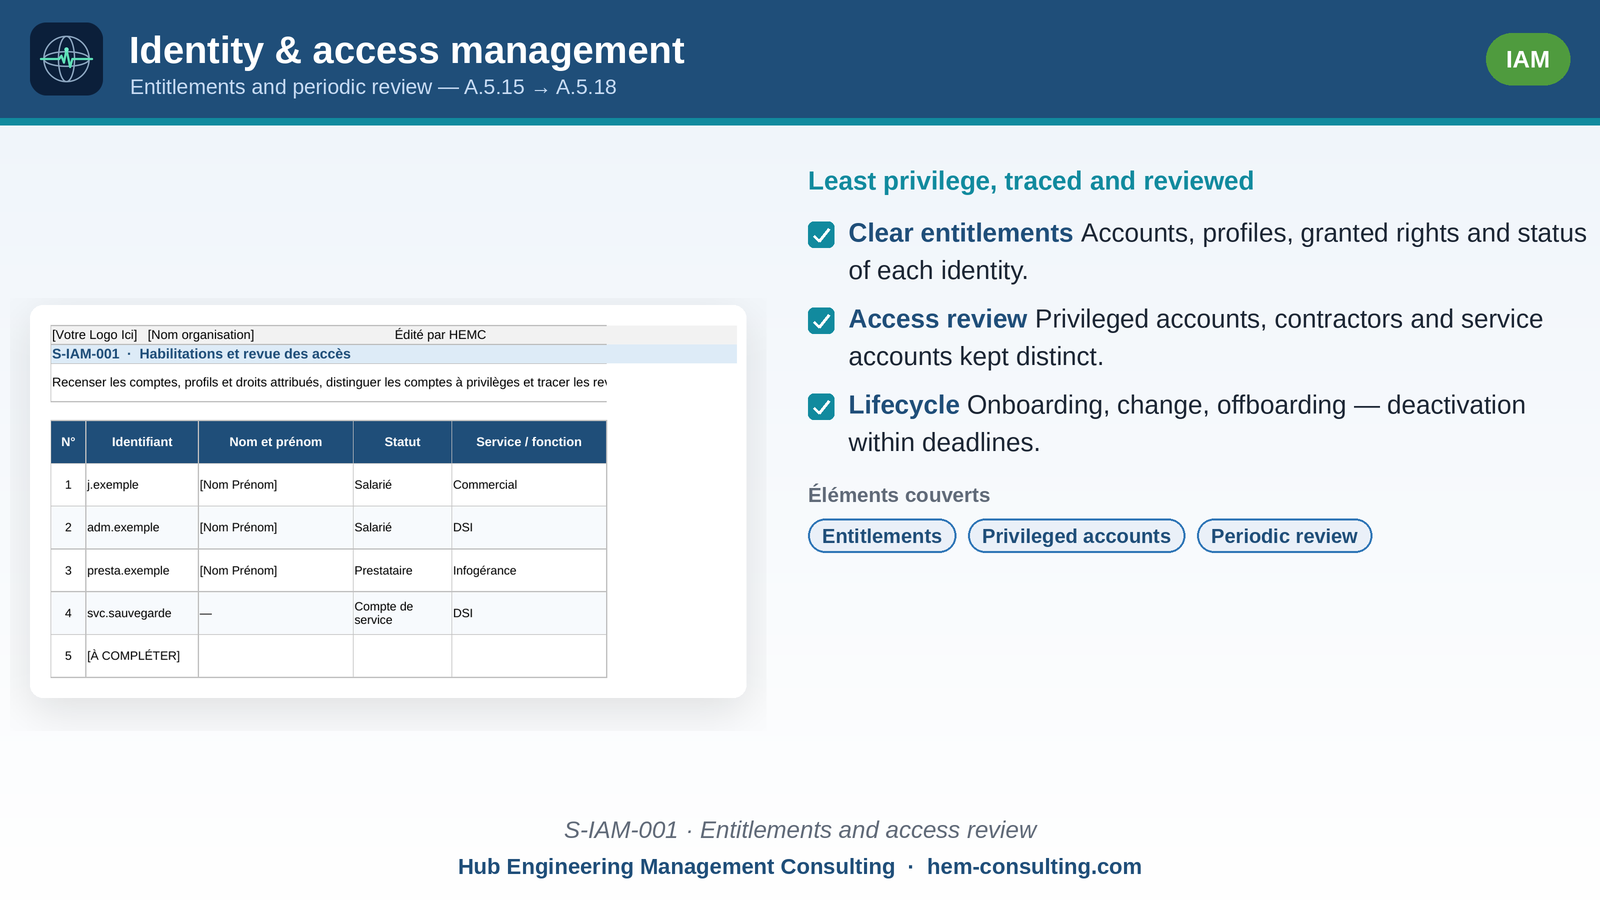Click the Prestataire status cell
The image size is (1600, 900).
pyautogui.click(x=402, y=571)
